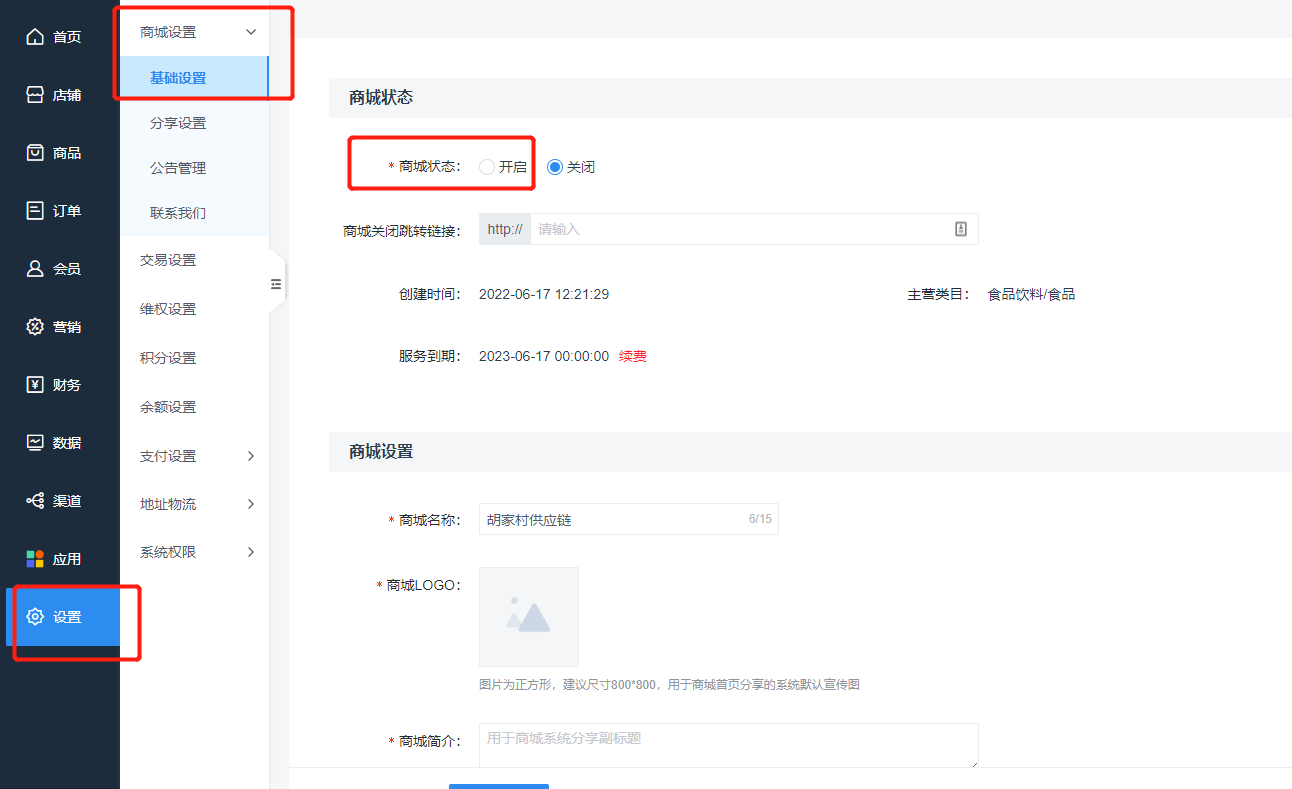Viewport: 1292px width, 789px height.
Task: Expand the 支付设置 submenu arrow
Action: tap(251, 456)
